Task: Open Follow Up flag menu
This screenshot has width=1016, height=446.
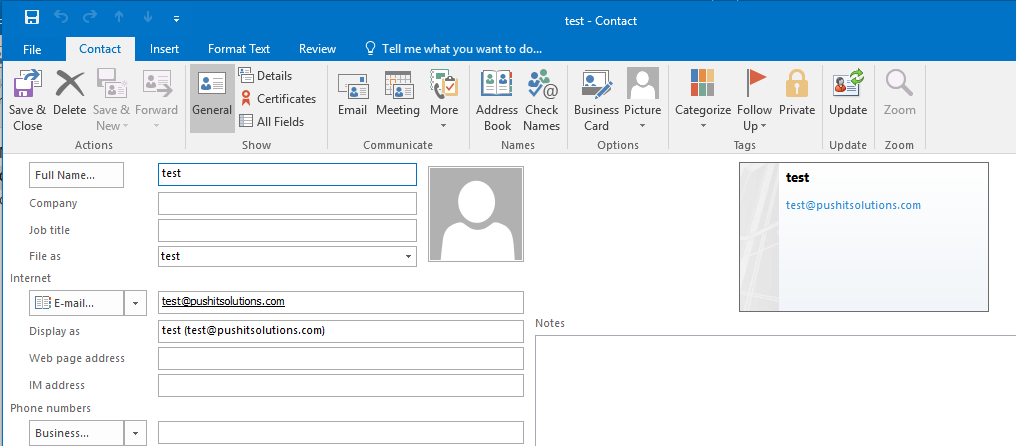Action: pyautogui.click(x=755, y=100)
